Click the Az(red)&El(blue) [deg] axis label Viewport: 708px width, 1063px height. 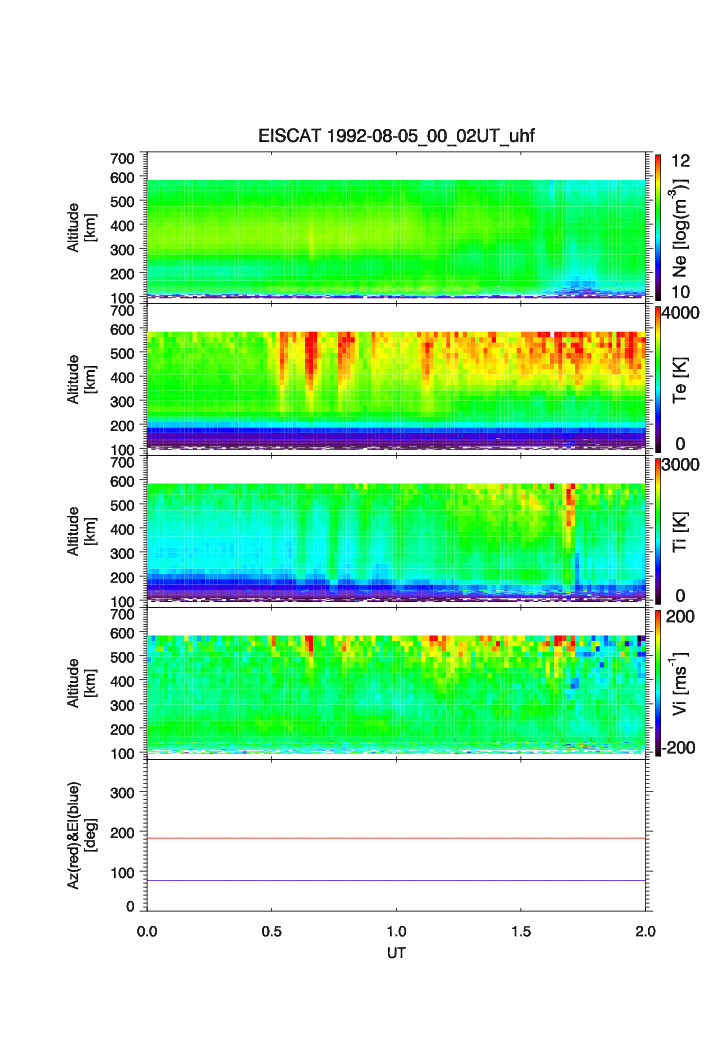click(81, 835)
